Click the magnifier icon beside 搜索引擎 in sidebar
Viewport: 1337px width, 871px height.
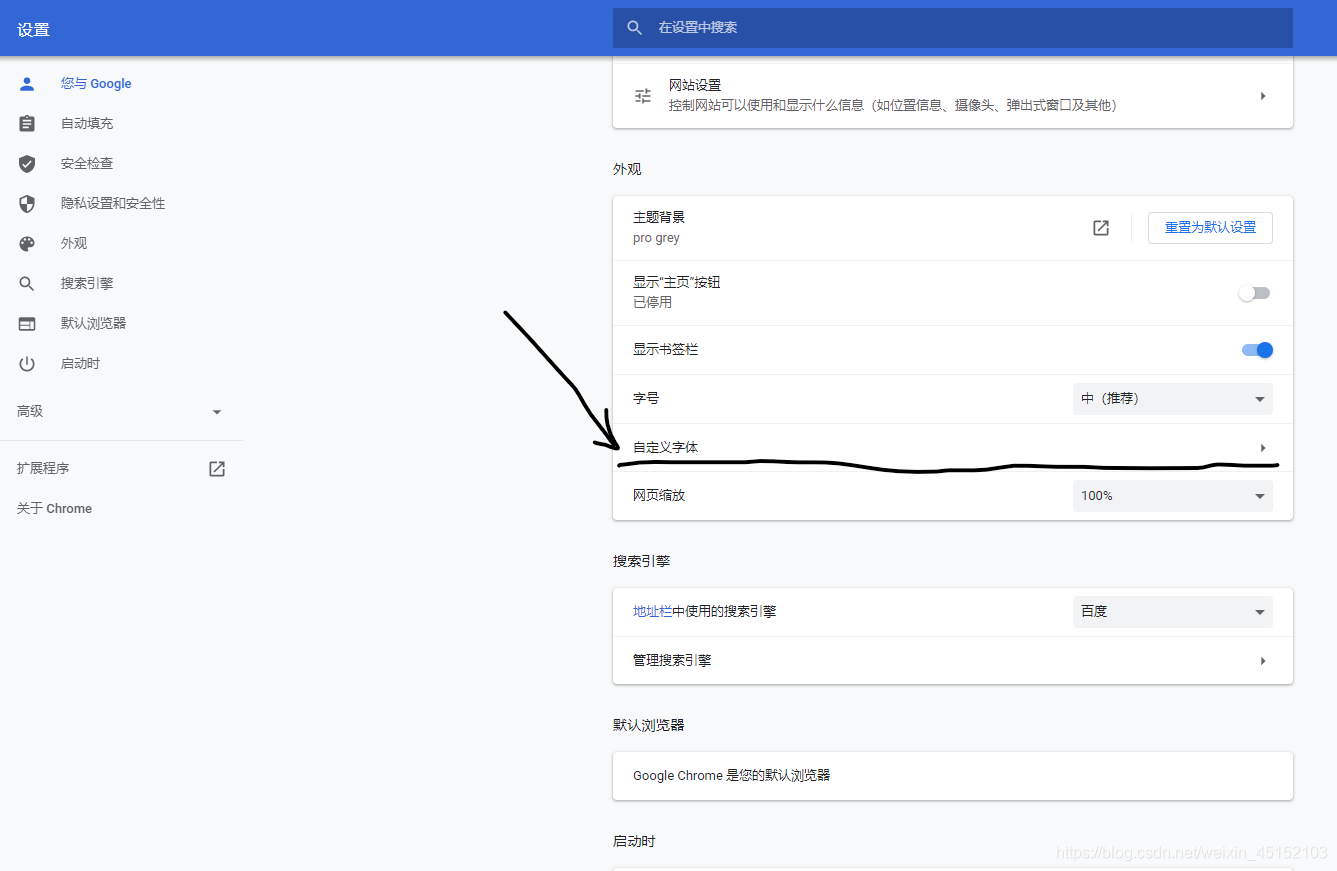coord(27,284)
